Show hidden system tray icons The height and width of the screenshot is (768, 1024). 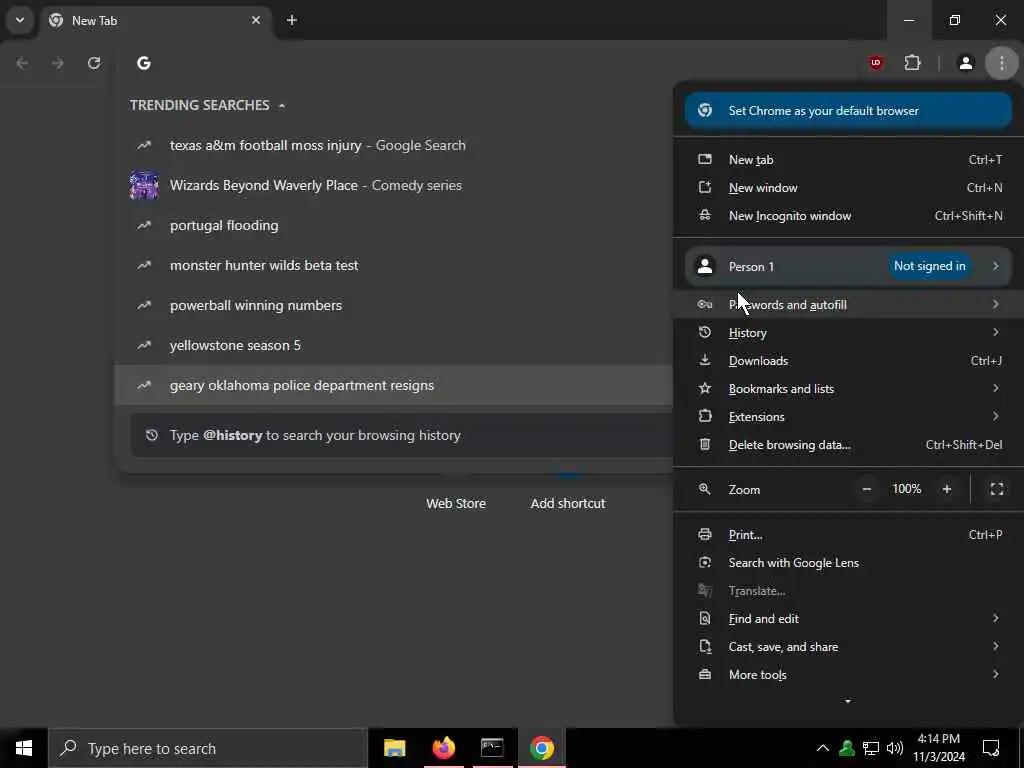pos(823,748)
